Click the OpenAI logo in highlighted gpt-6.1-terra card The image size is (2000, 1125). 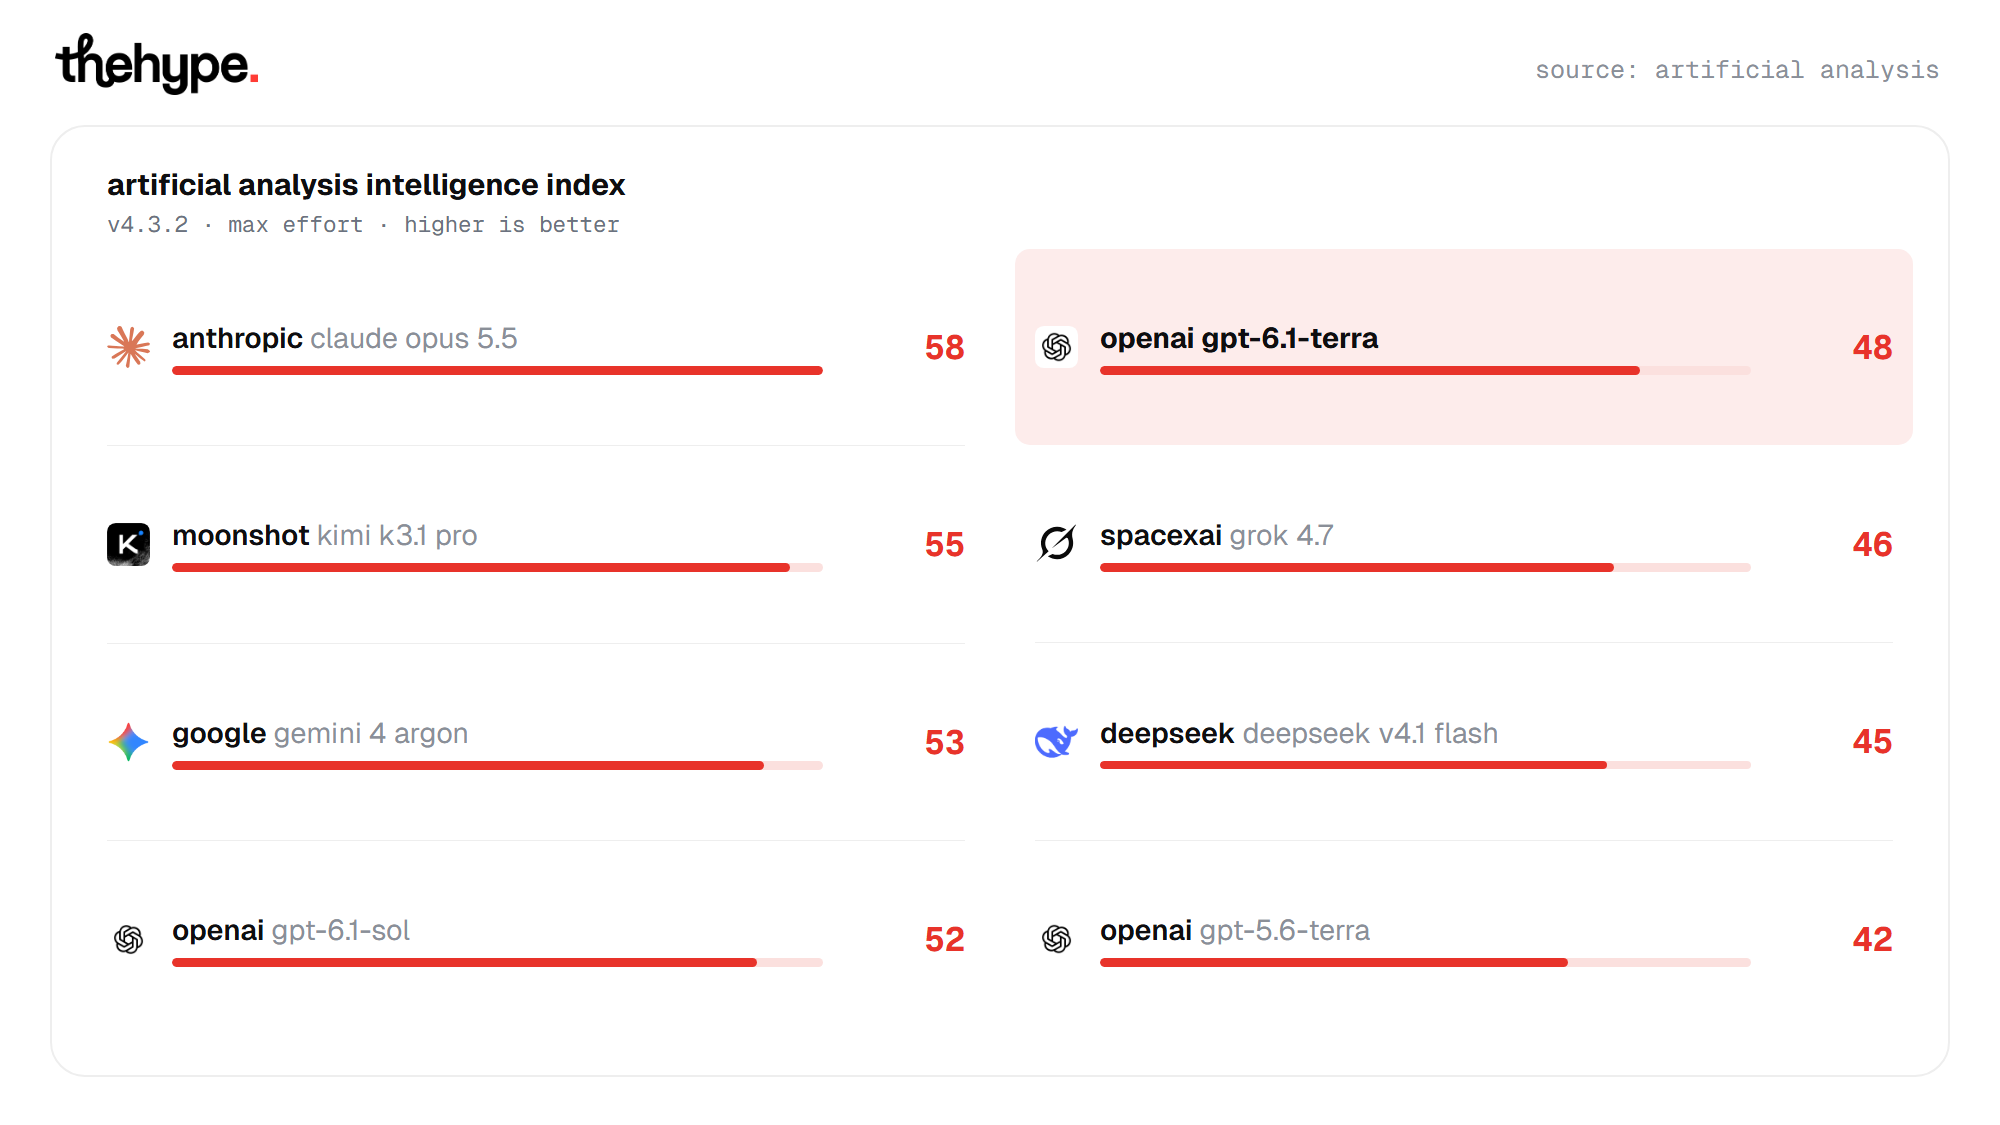1057,347
